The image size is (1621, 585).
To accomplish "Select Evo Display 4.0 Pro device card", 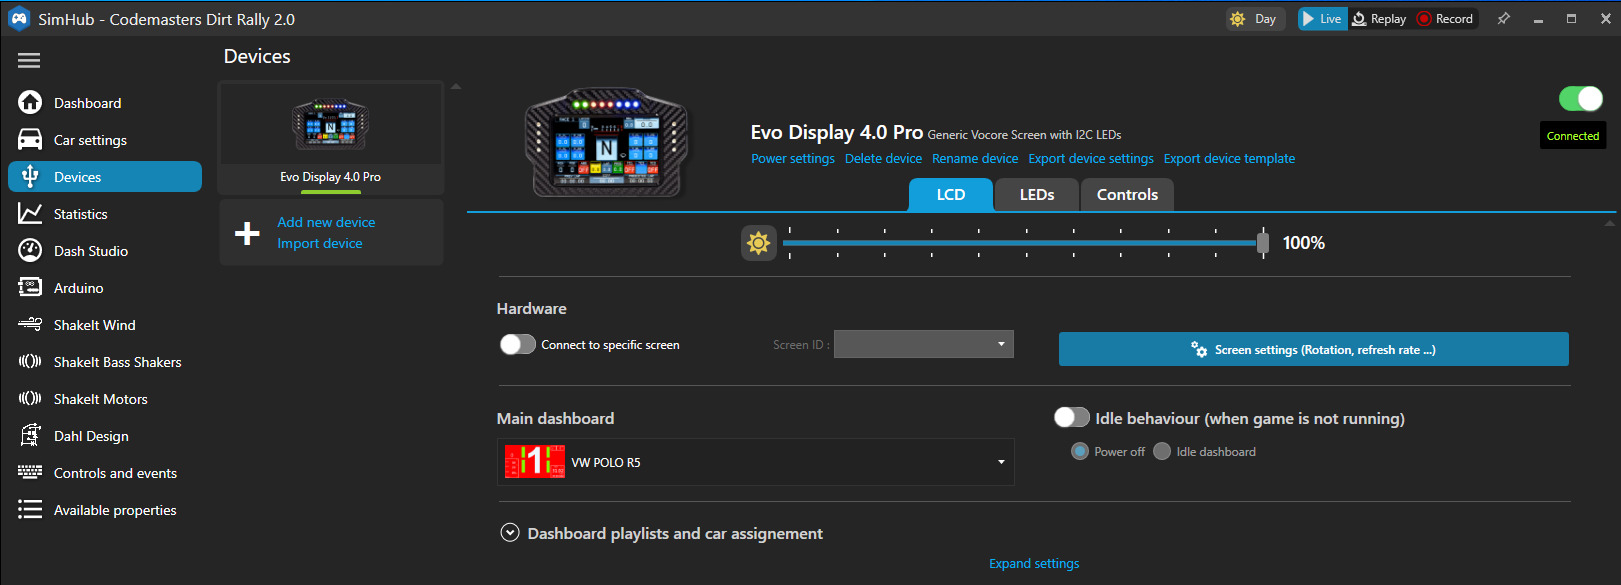I will coord(330,138).
